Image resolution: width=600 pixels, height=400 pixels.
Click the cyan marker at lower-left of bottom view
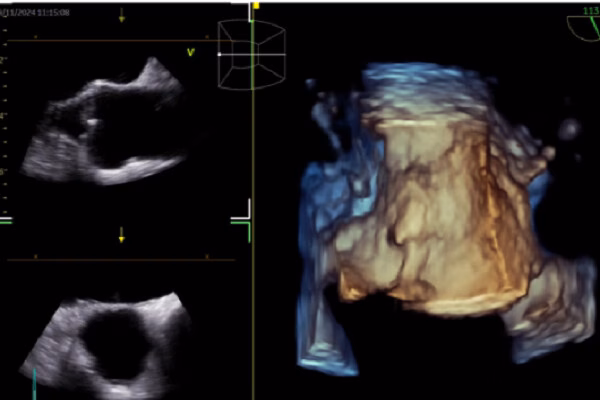tap(32, 383)
